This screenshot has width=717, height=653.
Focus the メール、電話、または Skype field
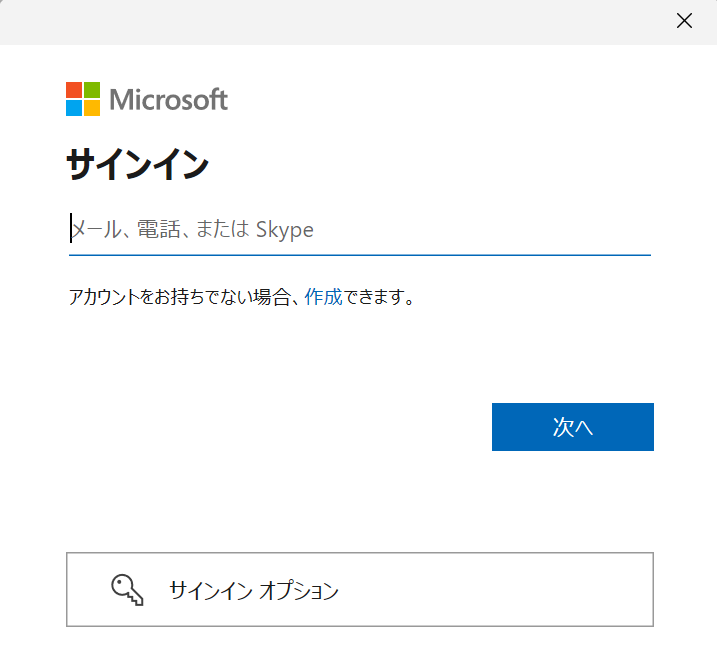tap(360, 229)
